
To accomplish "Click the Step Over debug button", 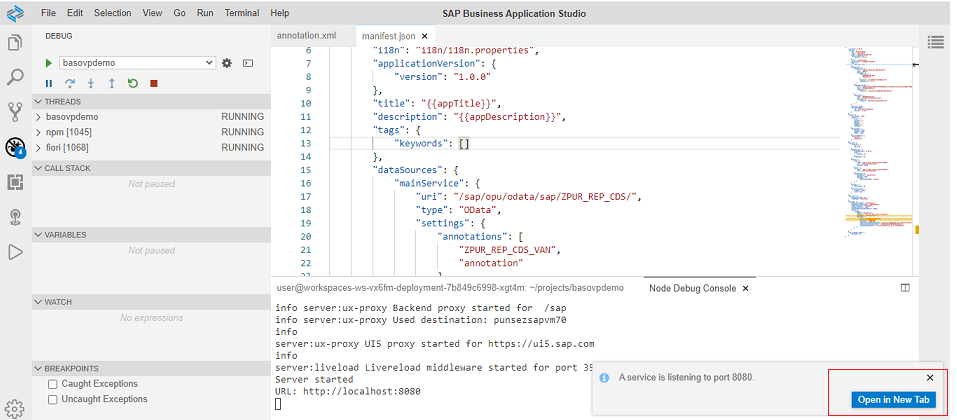I will pyautogui.click(x=70, y=84).
